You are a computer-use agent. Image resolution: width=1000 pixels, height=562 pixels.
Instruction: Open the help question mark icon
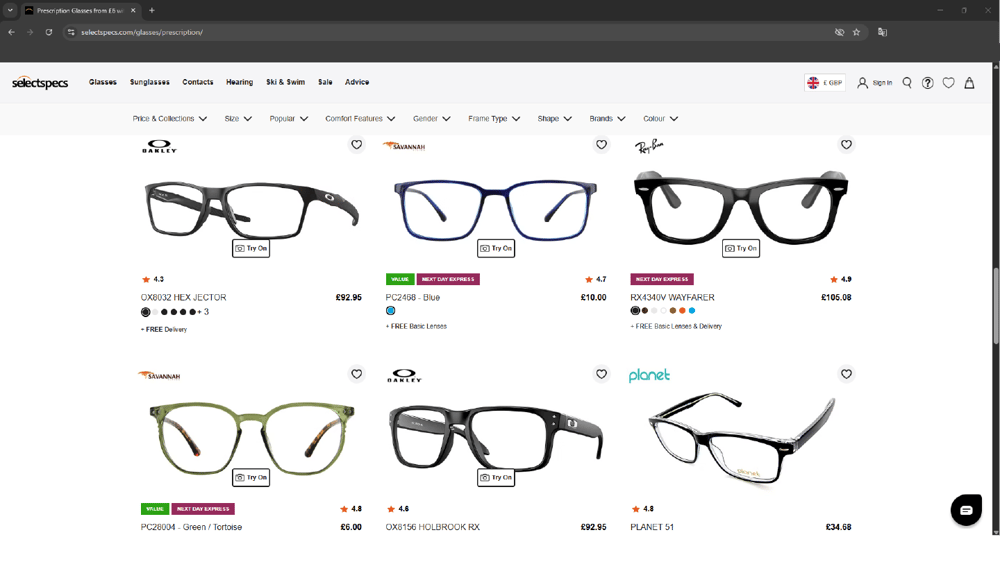tap(927, 83)
